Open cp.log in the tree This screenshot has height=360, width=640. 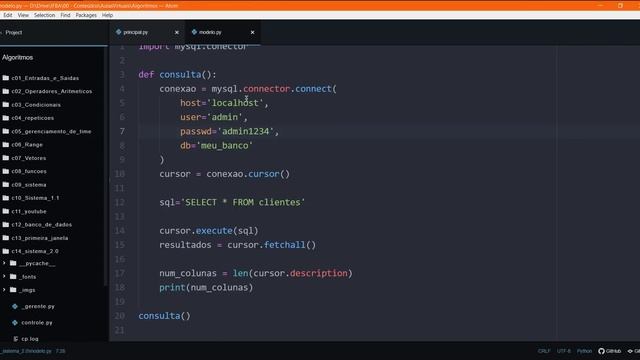(30, 339)
